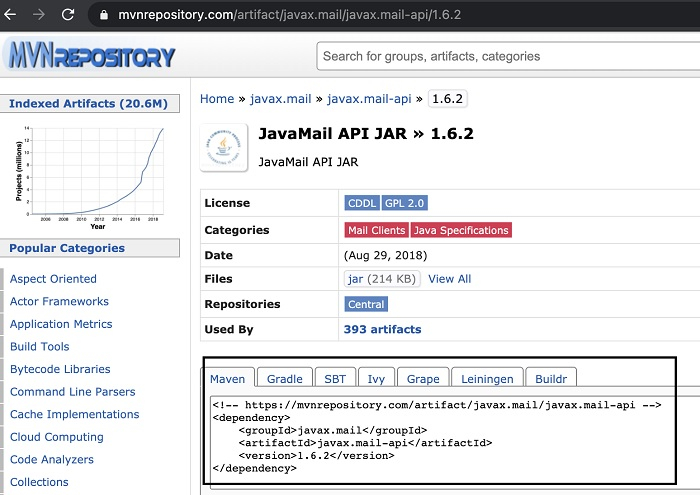Reload the page with the refresh icon

[68, 15]
